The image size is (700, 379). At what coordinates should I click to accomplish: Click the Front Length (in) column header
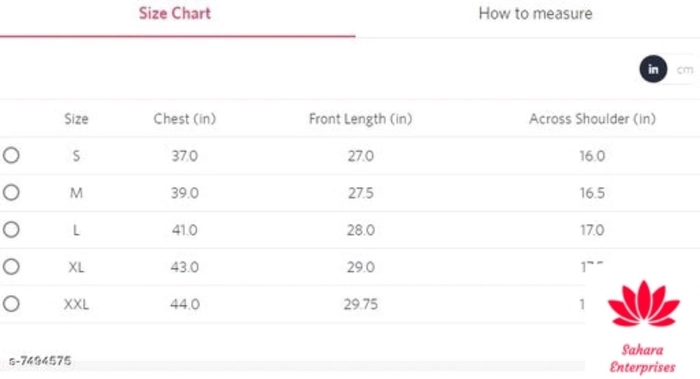pyautogui.click(x=360, y=119)
